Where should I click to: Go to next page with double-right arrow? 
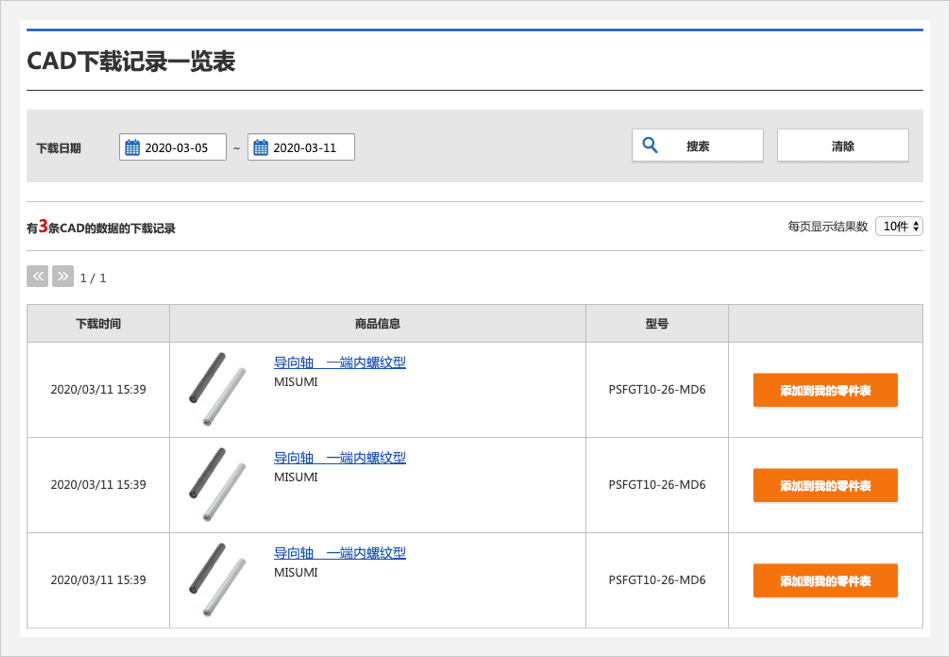click(x=63, y=277)
